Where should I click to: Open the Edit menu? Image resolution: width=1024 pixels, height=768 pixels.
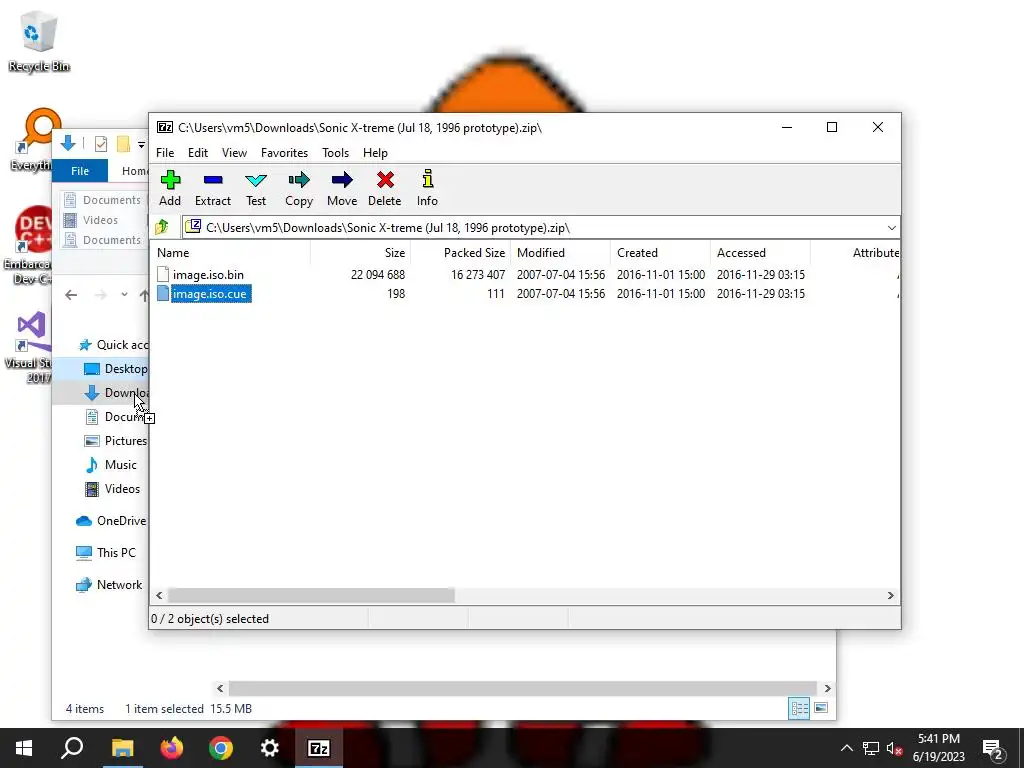coord(198,153)
